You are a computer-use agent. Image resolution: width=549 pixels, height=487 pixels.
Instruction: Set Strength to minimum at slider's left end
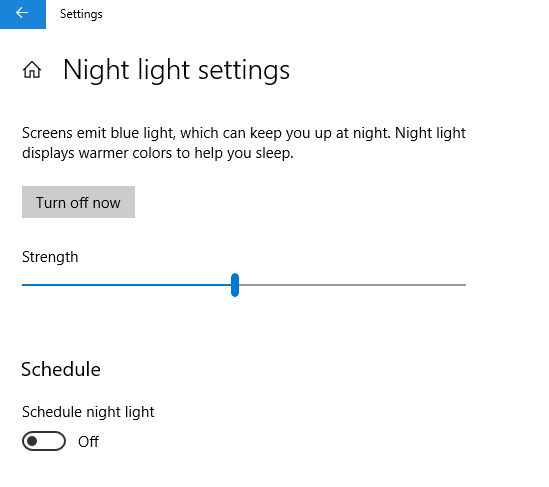[23, 285]
